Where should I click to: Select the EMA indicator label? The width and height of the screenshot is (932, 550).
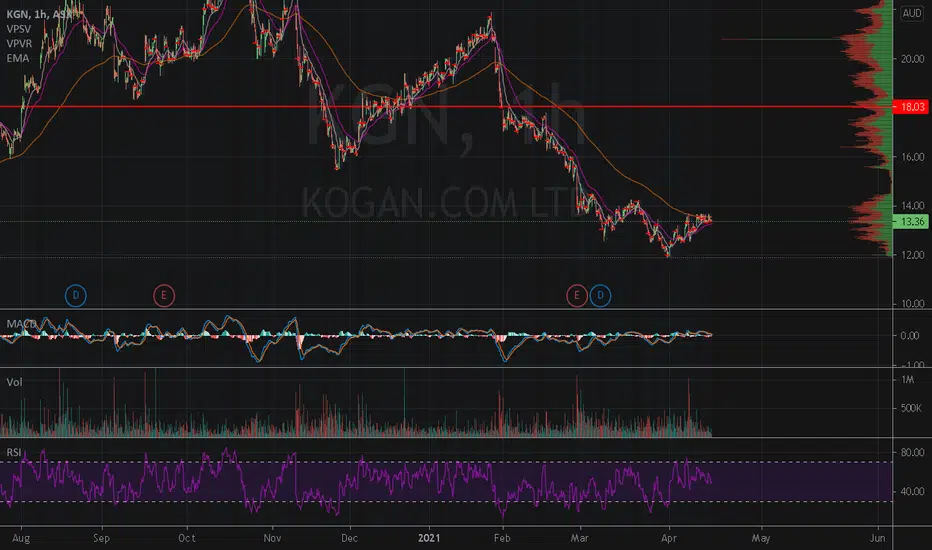click(17, 58)
